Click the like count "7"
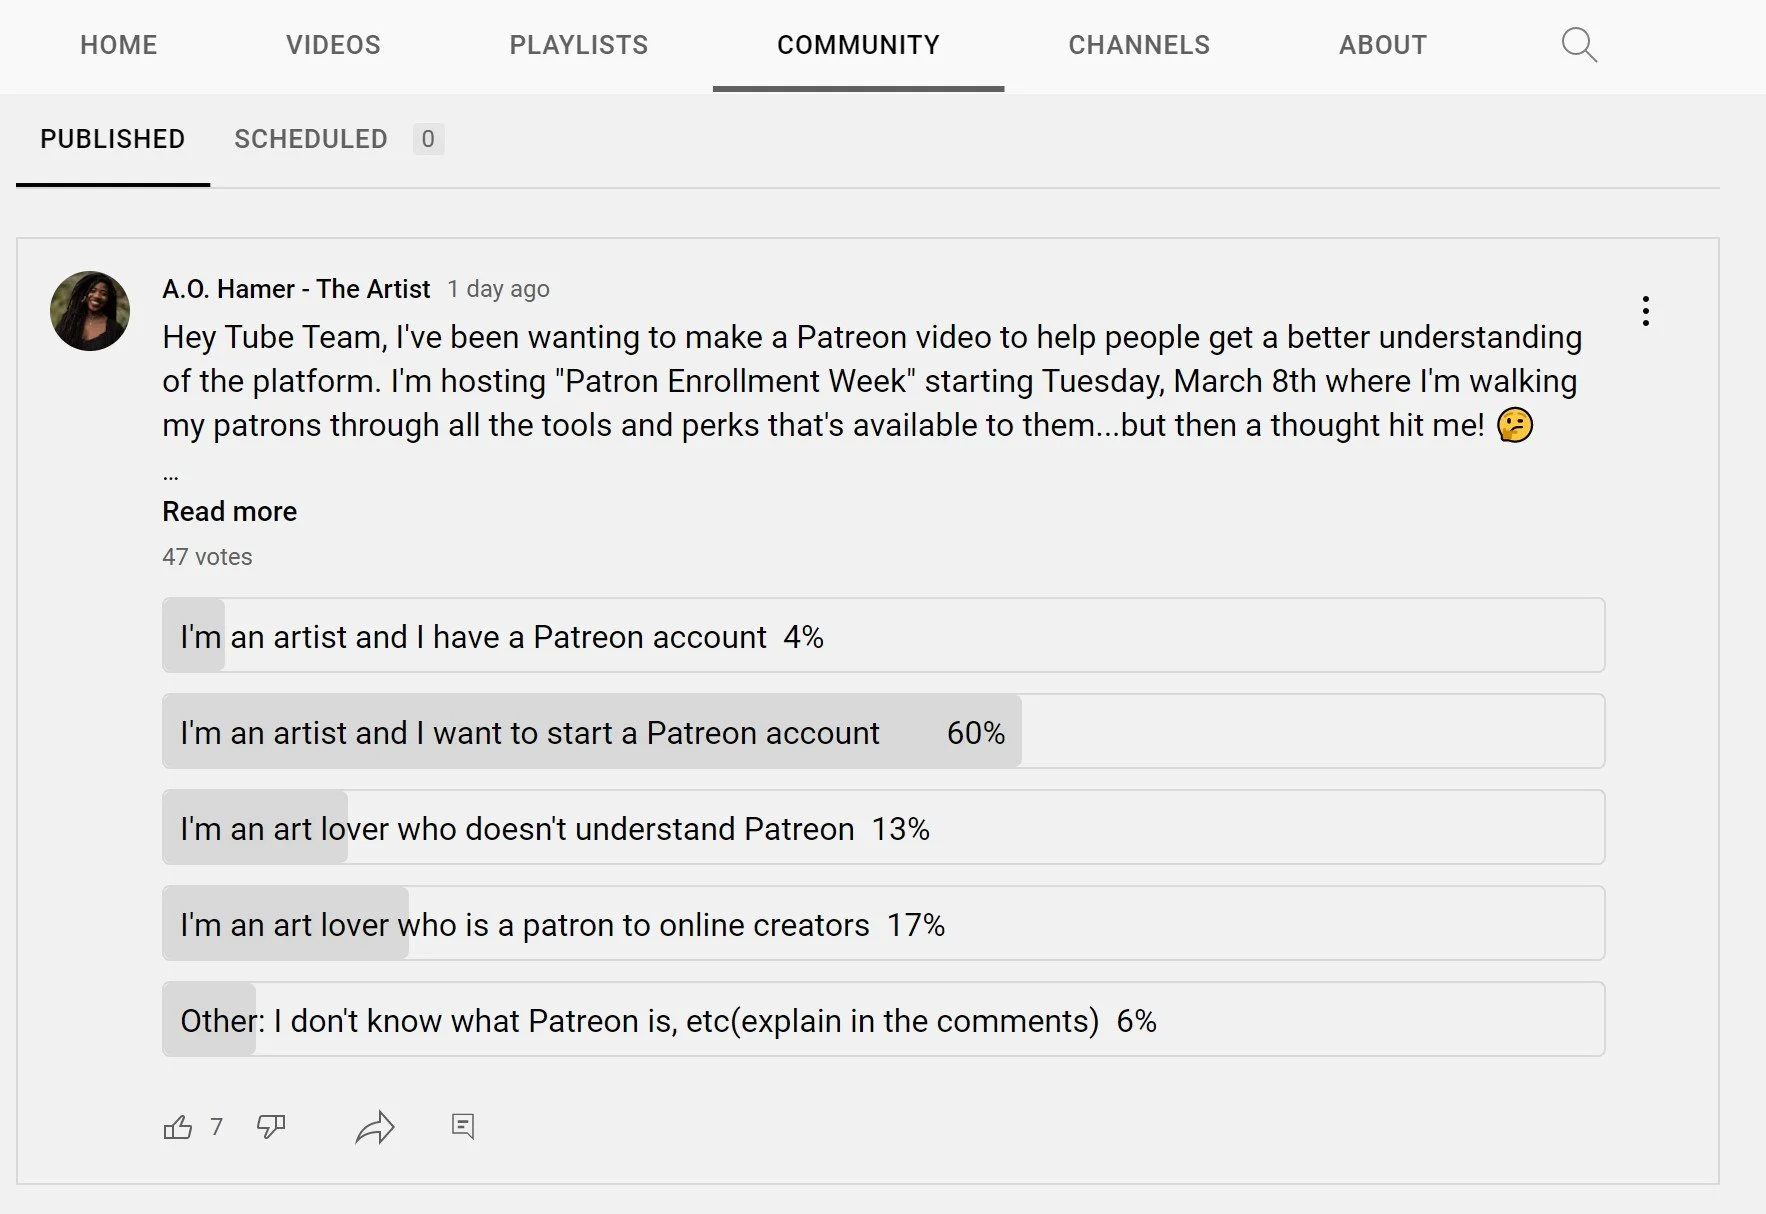Image resolution: width=1766 pixels, height=1214 pixels. [216, 1127]
